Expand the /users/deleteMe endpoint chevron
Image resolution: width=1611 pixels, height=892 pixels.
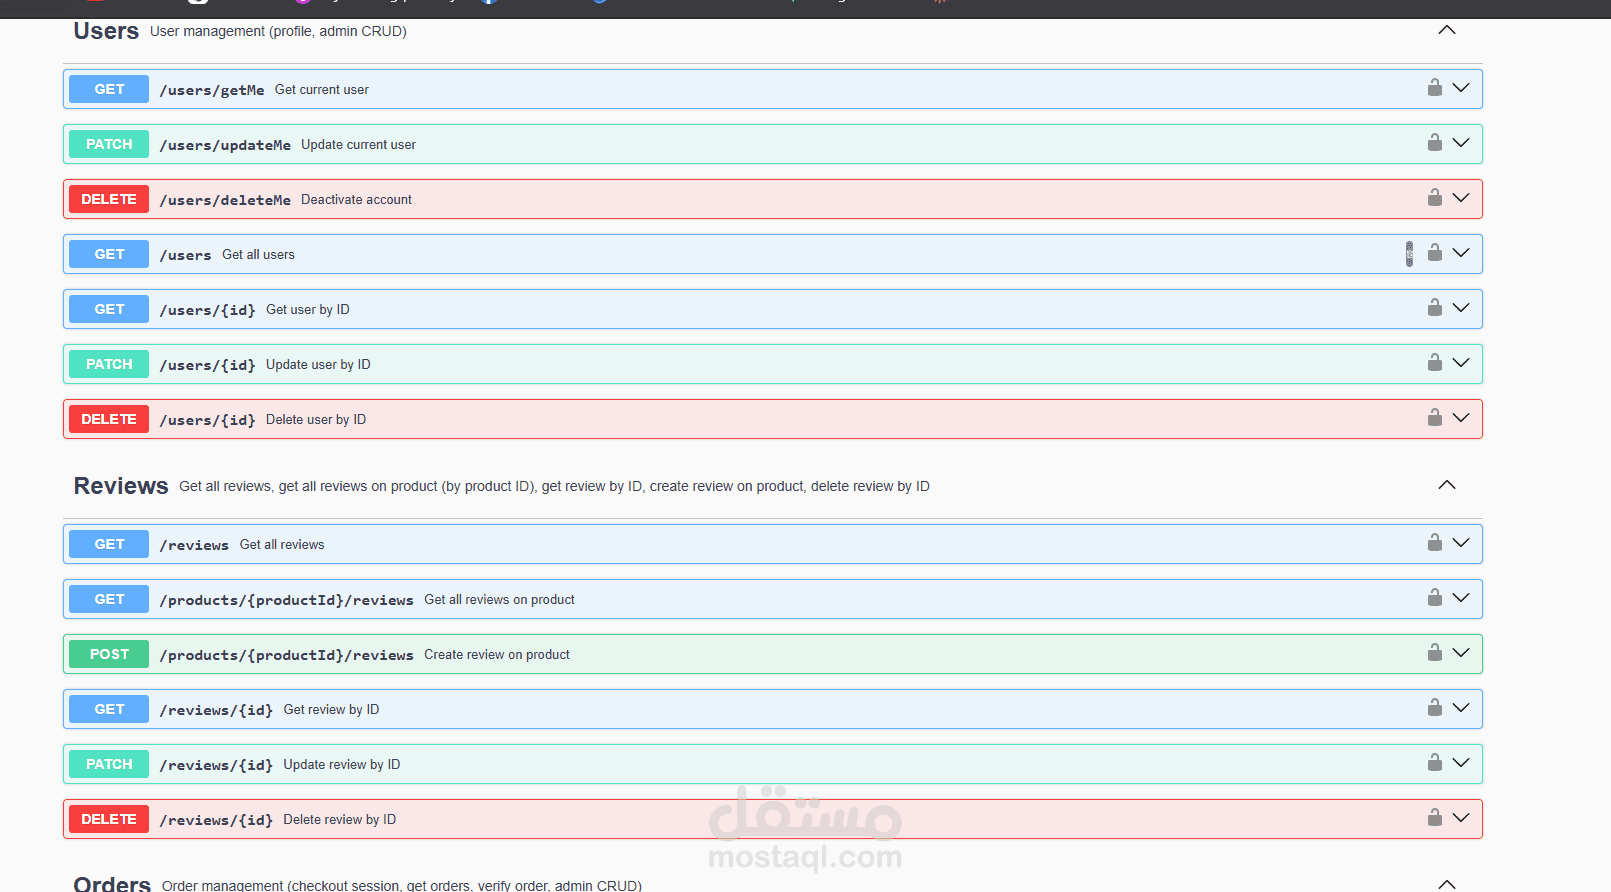coord(1461,198)
